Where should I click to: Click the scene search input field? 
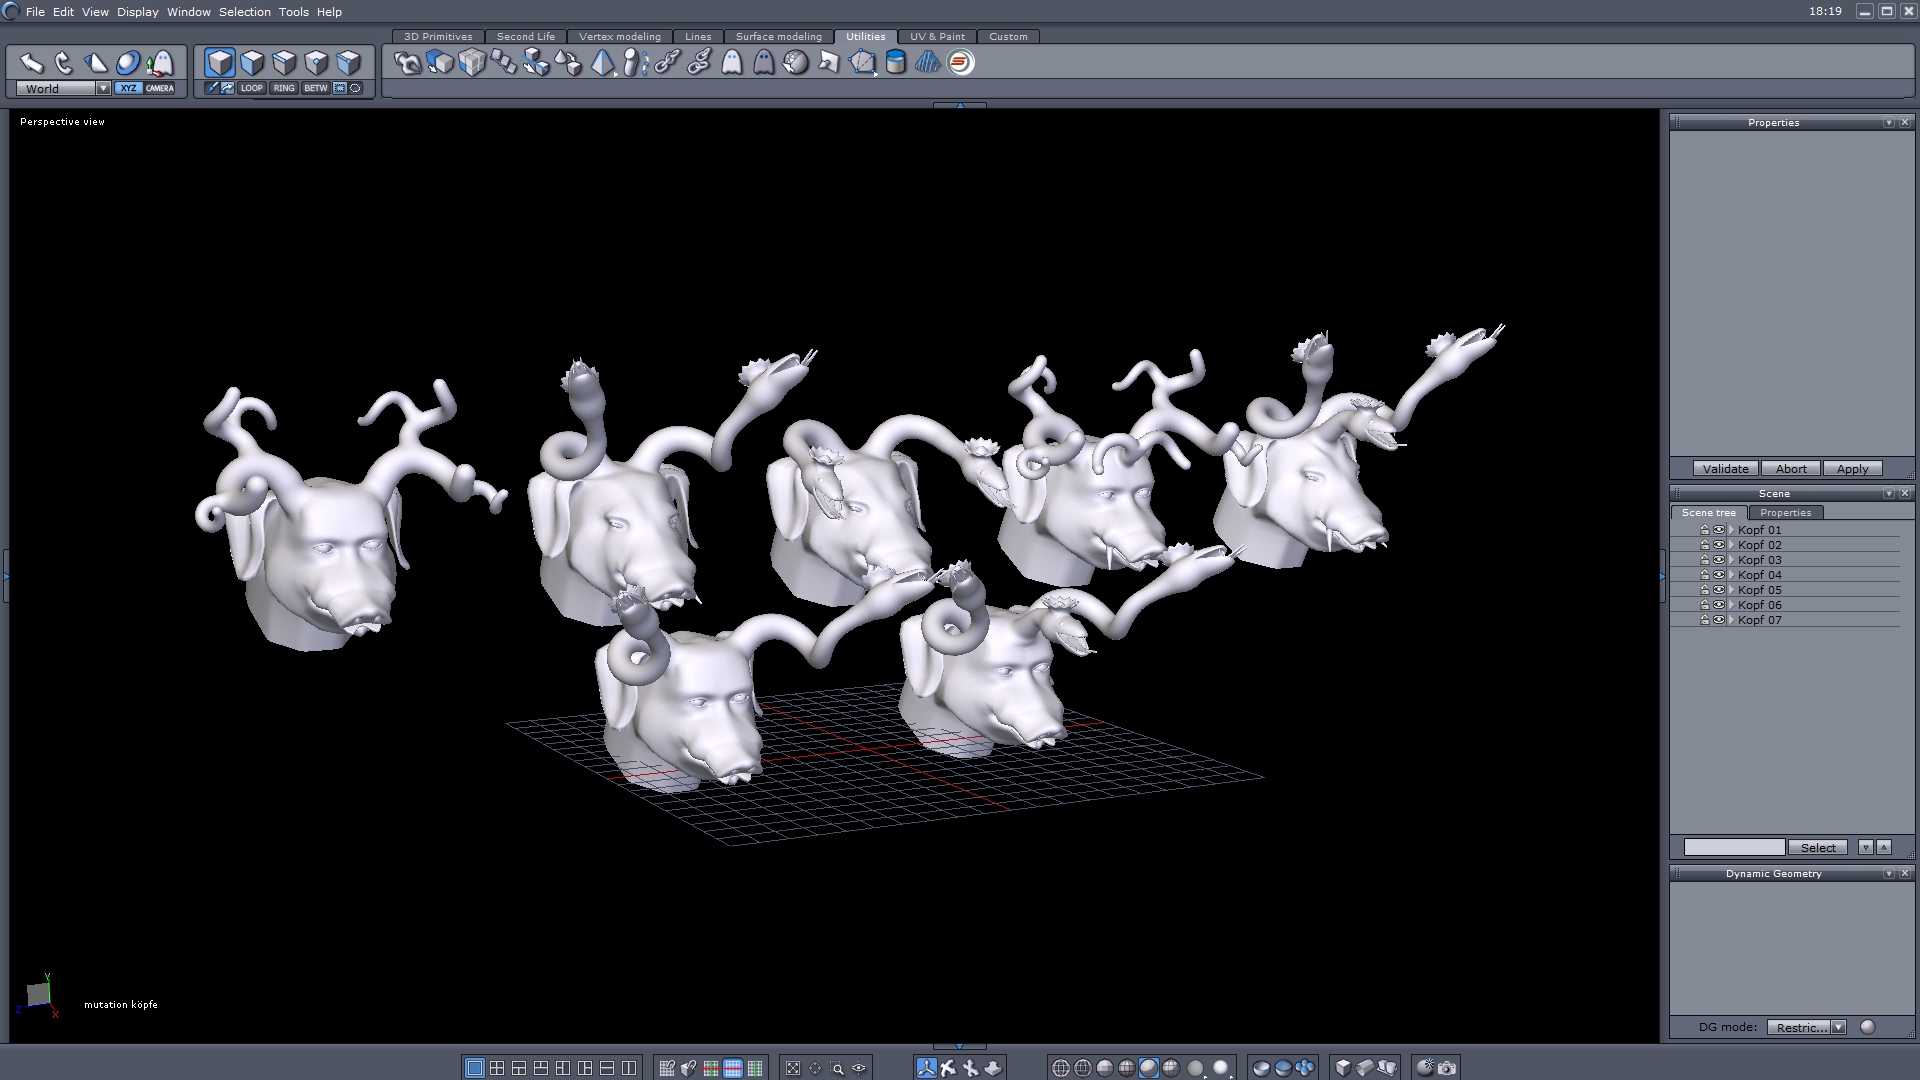coord(1734,847)
